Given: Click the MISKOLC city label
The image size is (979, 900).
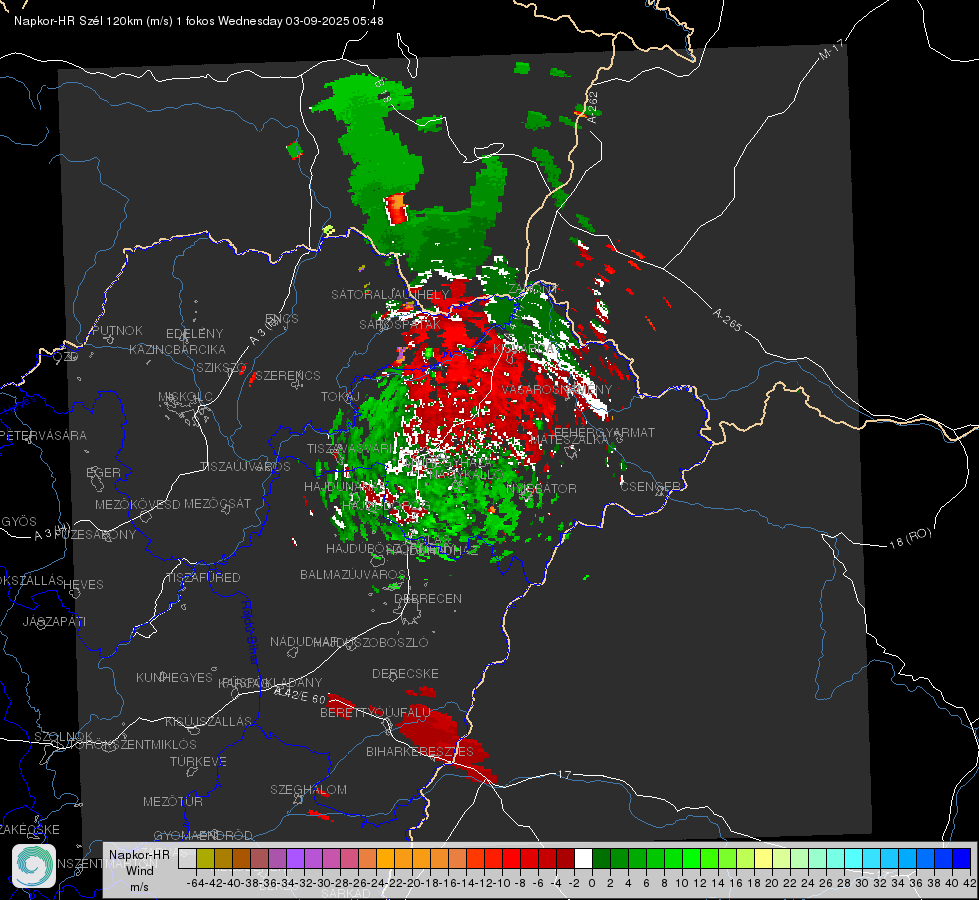Looking at the screenshot, I should [185, 397].
